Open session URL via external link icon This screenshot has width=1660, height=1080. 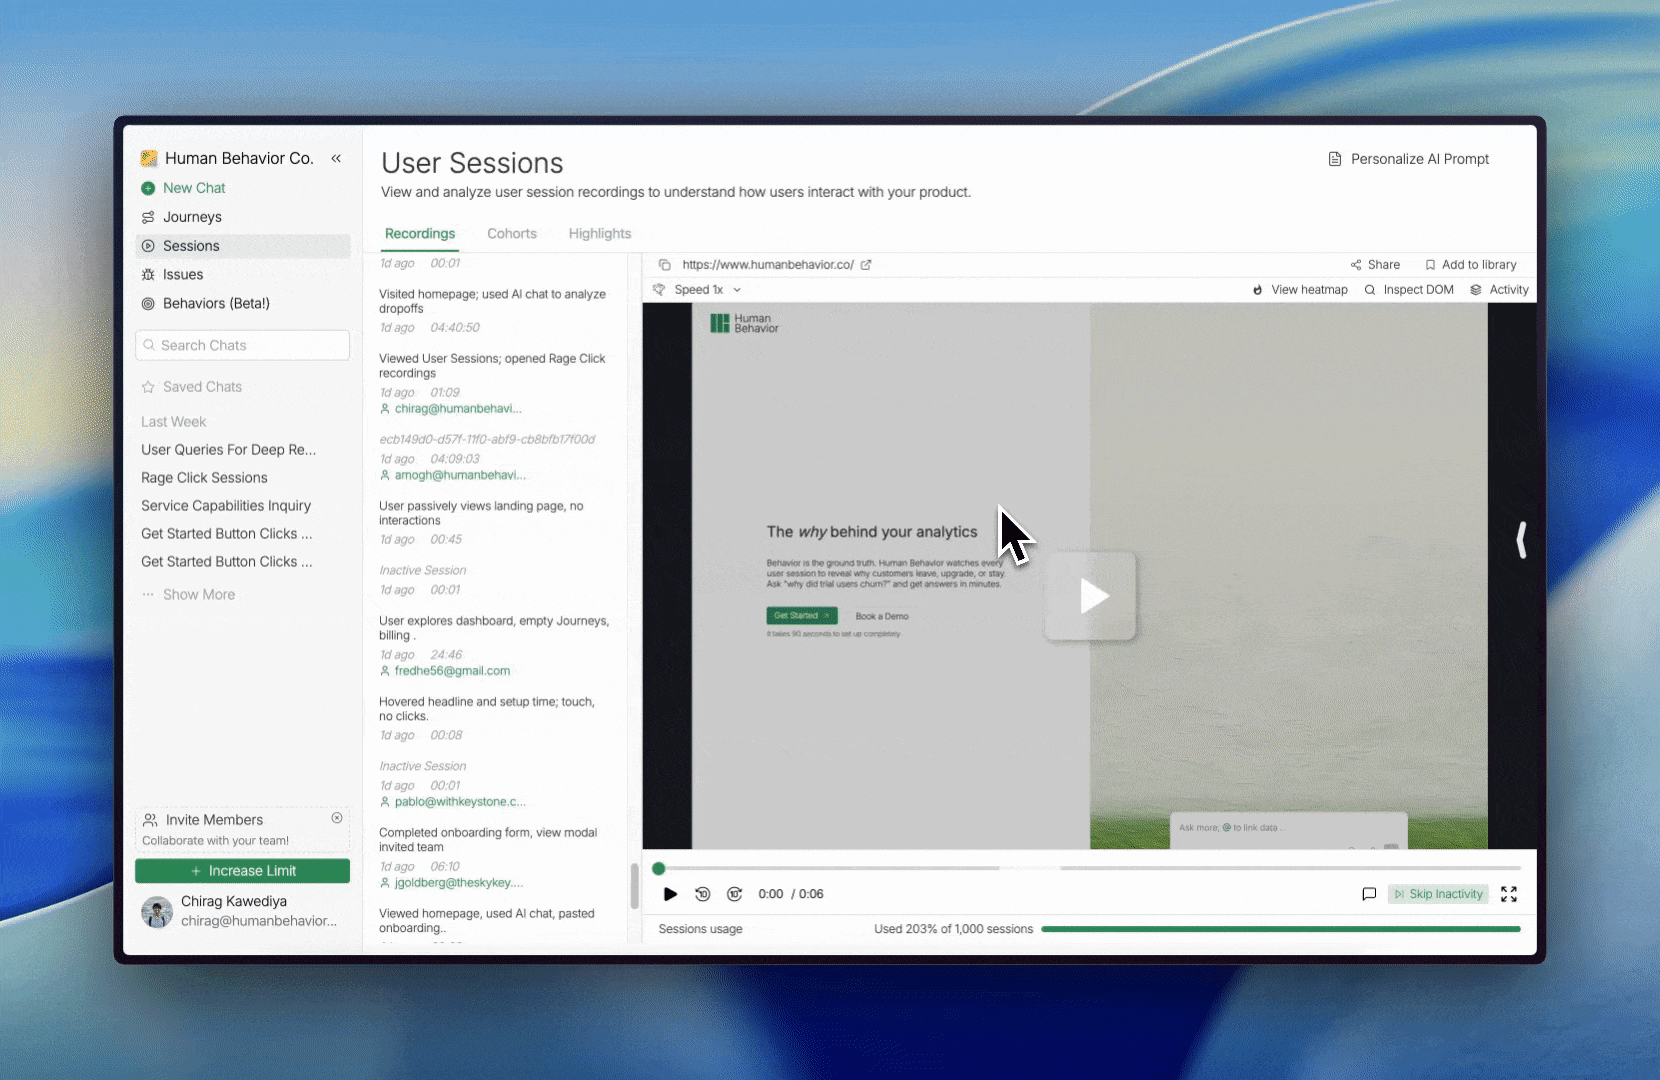[866, 265]
